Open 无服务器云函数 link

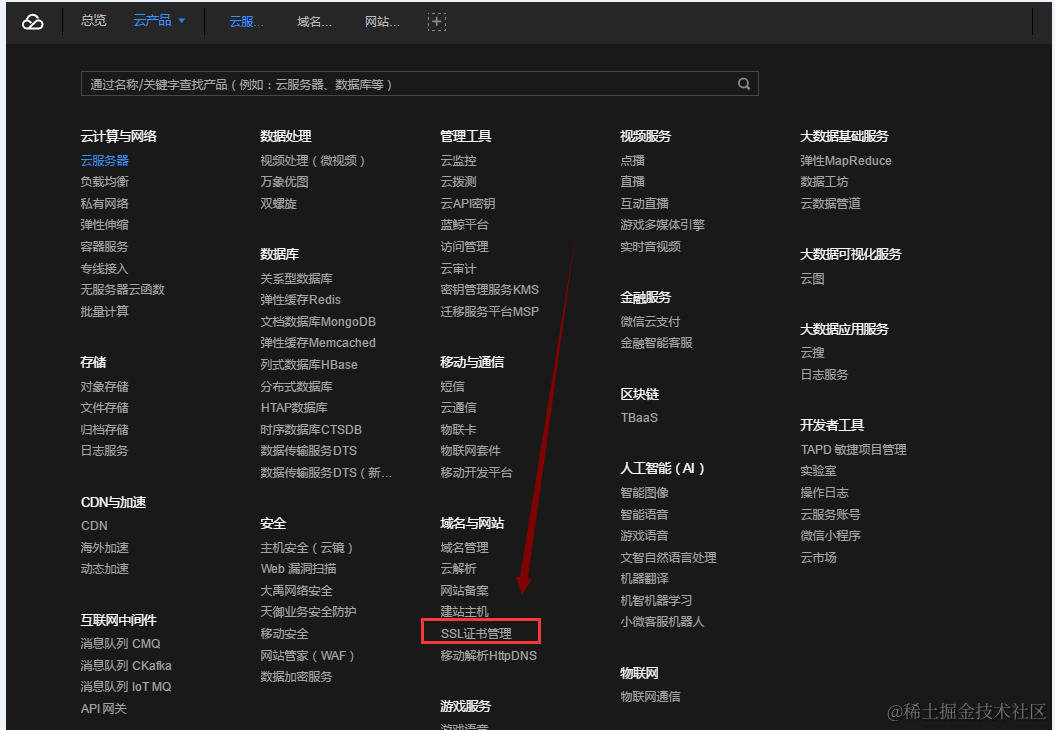122,289
